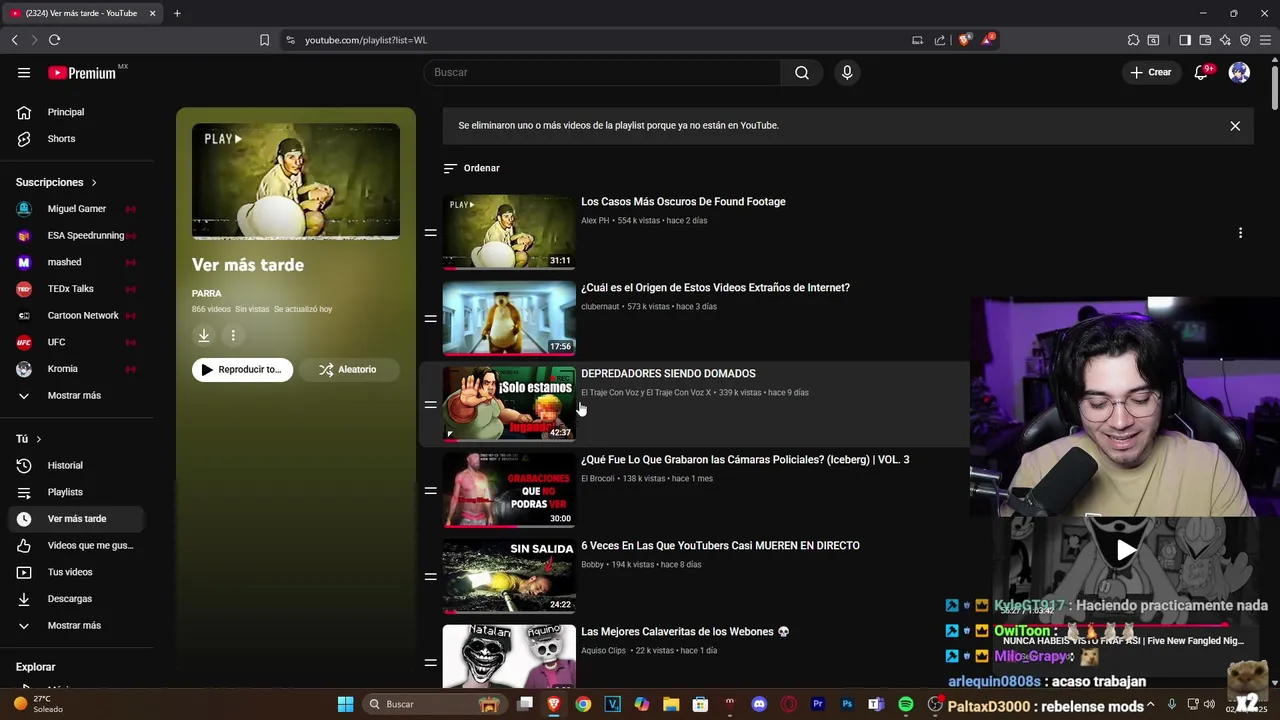The width and height of the screenshot is (1280, 720).
Task: Open Tus videos in sidebar
Action: (x=72, y=572)
